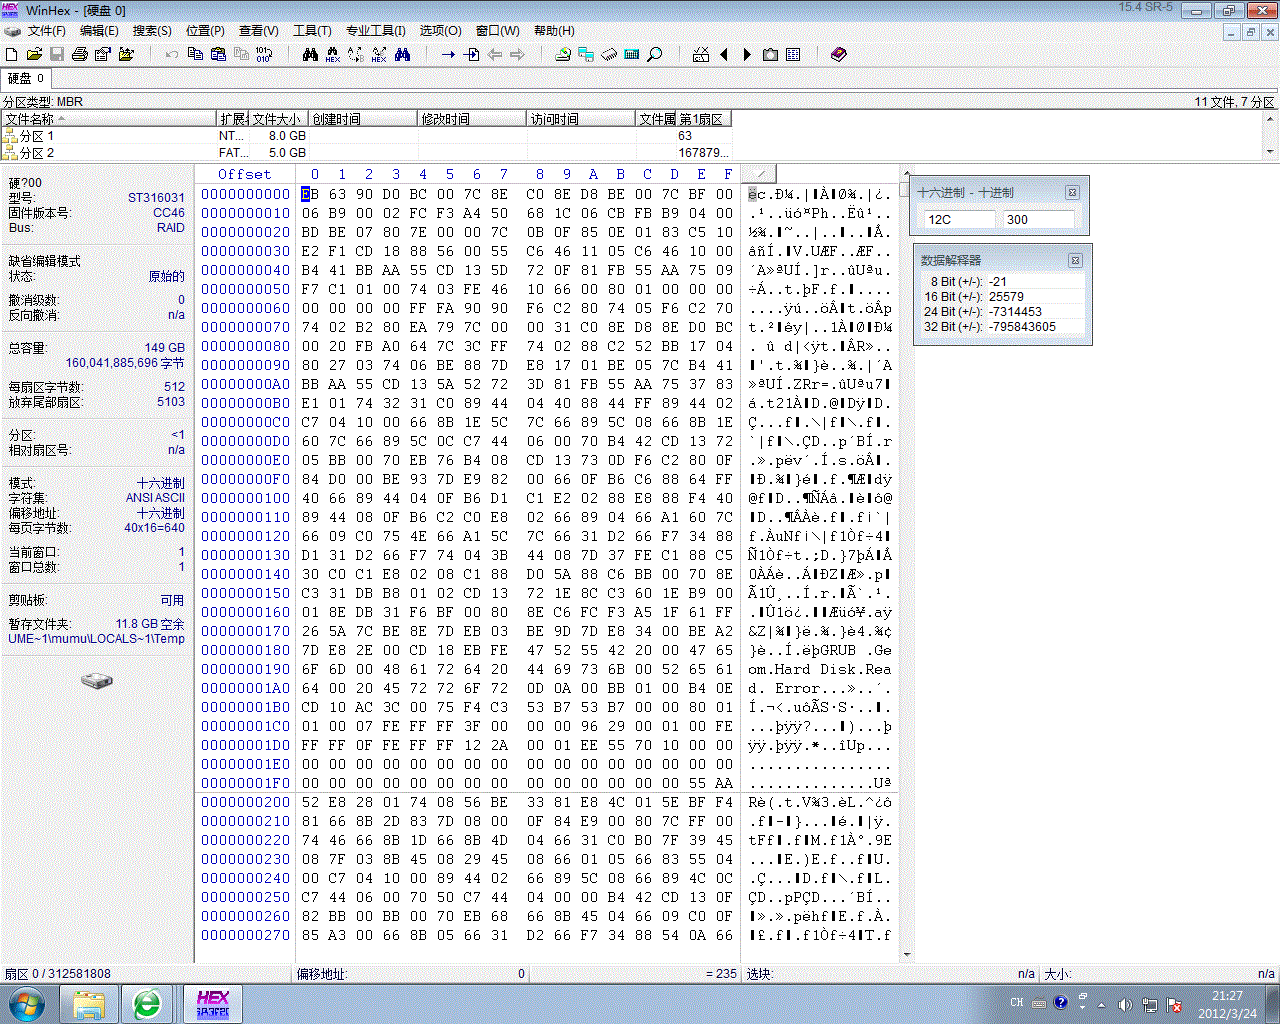Click the magnifying glass analyze icon

[655, 54]
